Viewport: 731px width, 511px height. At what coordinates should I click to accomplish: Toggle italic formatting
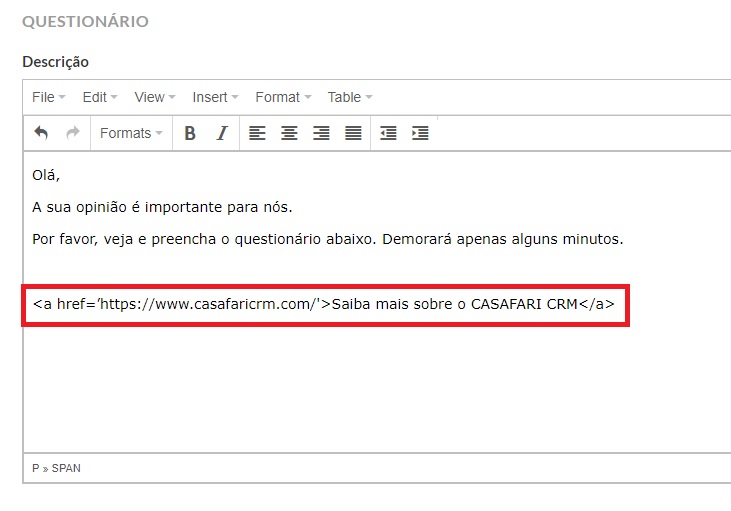point(222,133)
